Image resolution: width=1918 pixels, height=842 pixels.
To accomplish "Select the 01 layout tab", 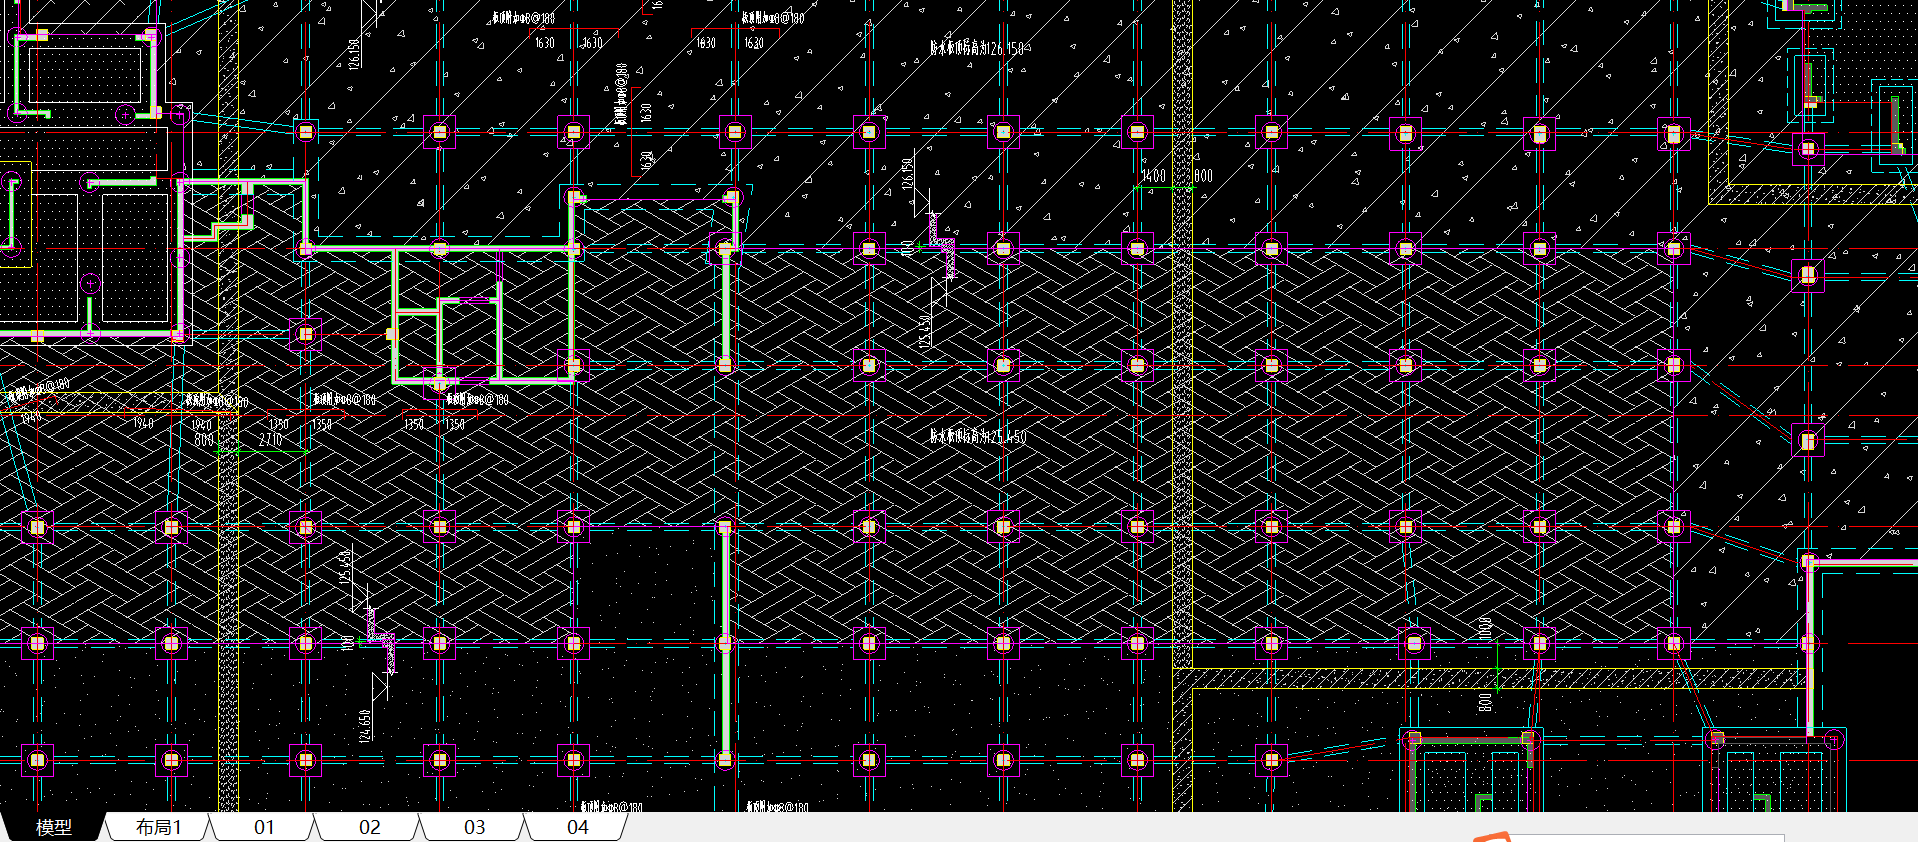I will pyautogui.click(x=264, y=827).
